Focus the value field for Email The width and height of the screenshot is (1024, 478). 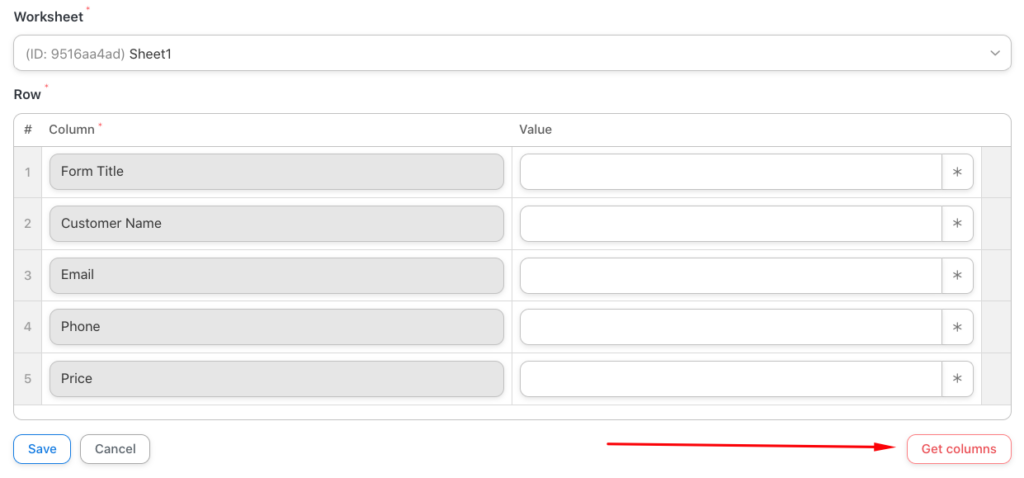click(731, 275)
